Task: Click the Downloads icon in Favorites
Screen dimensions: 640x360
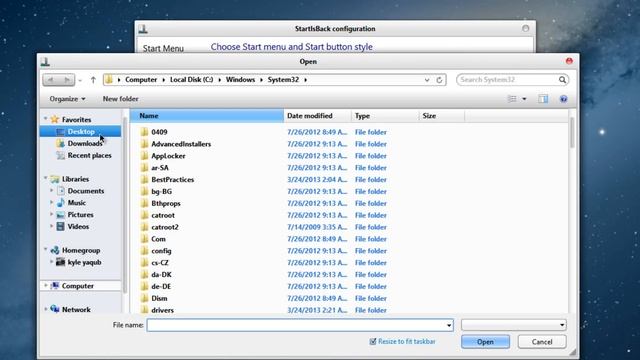Action: coord(60,143)
